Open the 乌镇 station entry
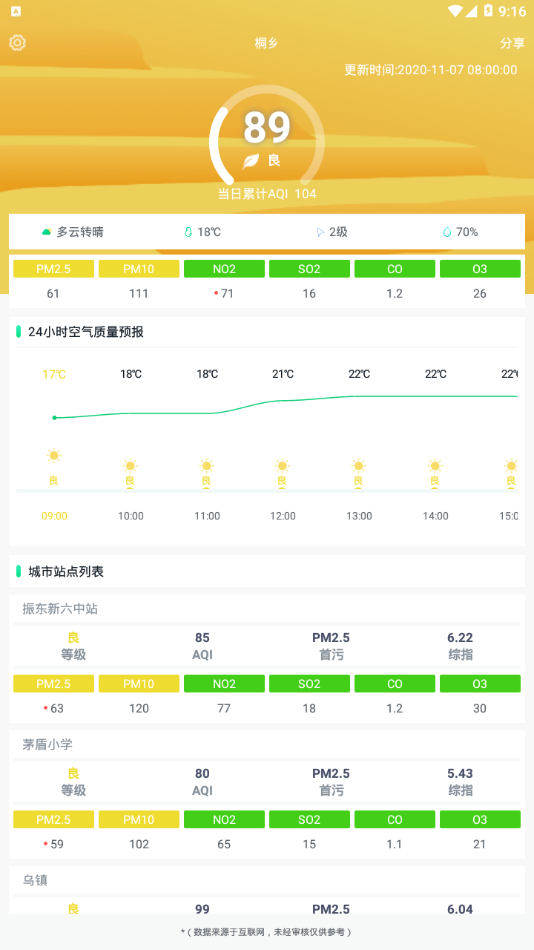This screenshot has height=950, width=534. (35, 880)
